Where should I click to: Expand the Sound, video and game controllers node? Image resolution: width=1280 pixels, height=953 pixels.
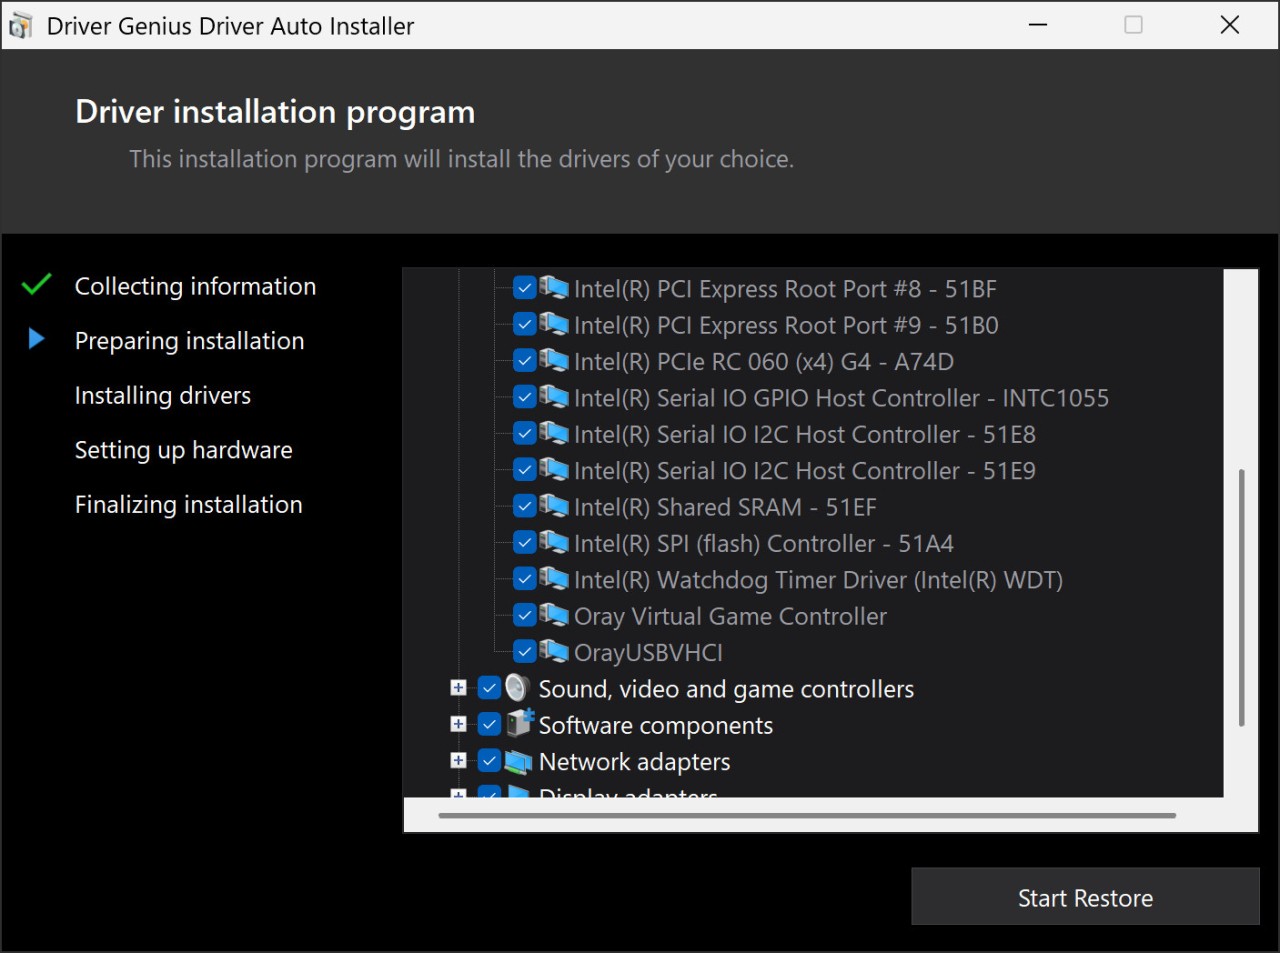(458, 688)
